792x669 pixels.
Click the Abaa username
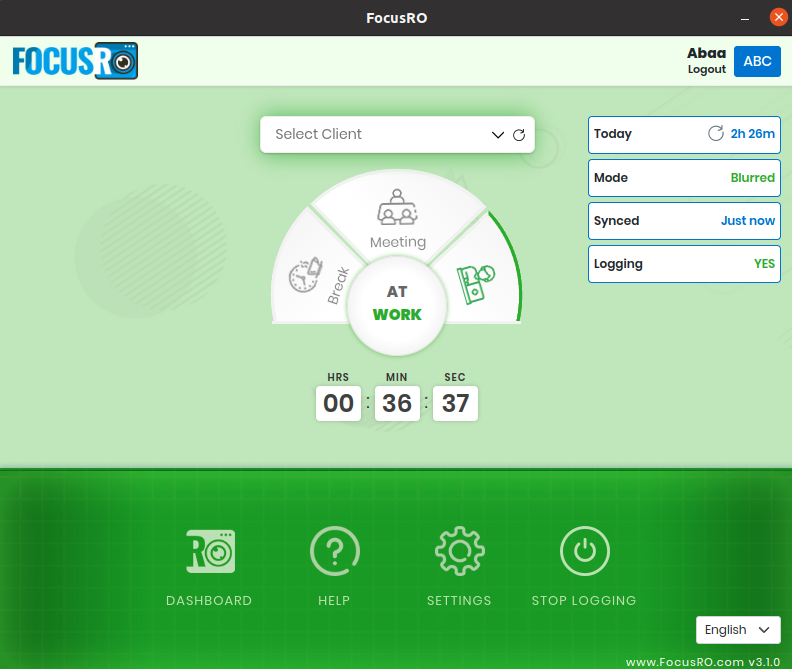pos(706,53)
